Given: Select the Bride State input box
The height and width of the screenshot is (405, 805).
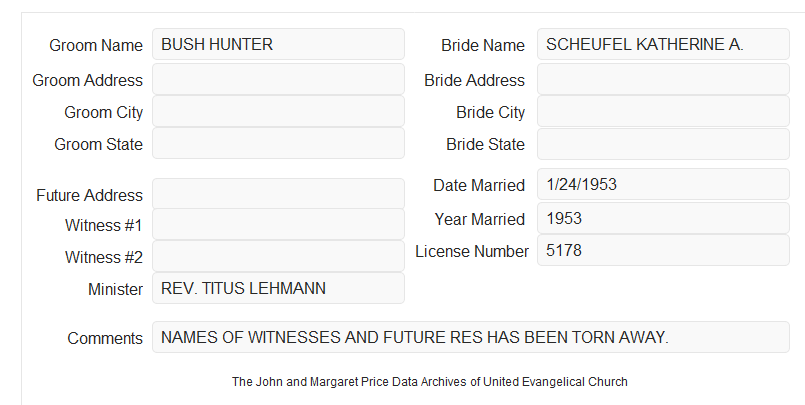Looking at the screenshot, I should 663,144.
